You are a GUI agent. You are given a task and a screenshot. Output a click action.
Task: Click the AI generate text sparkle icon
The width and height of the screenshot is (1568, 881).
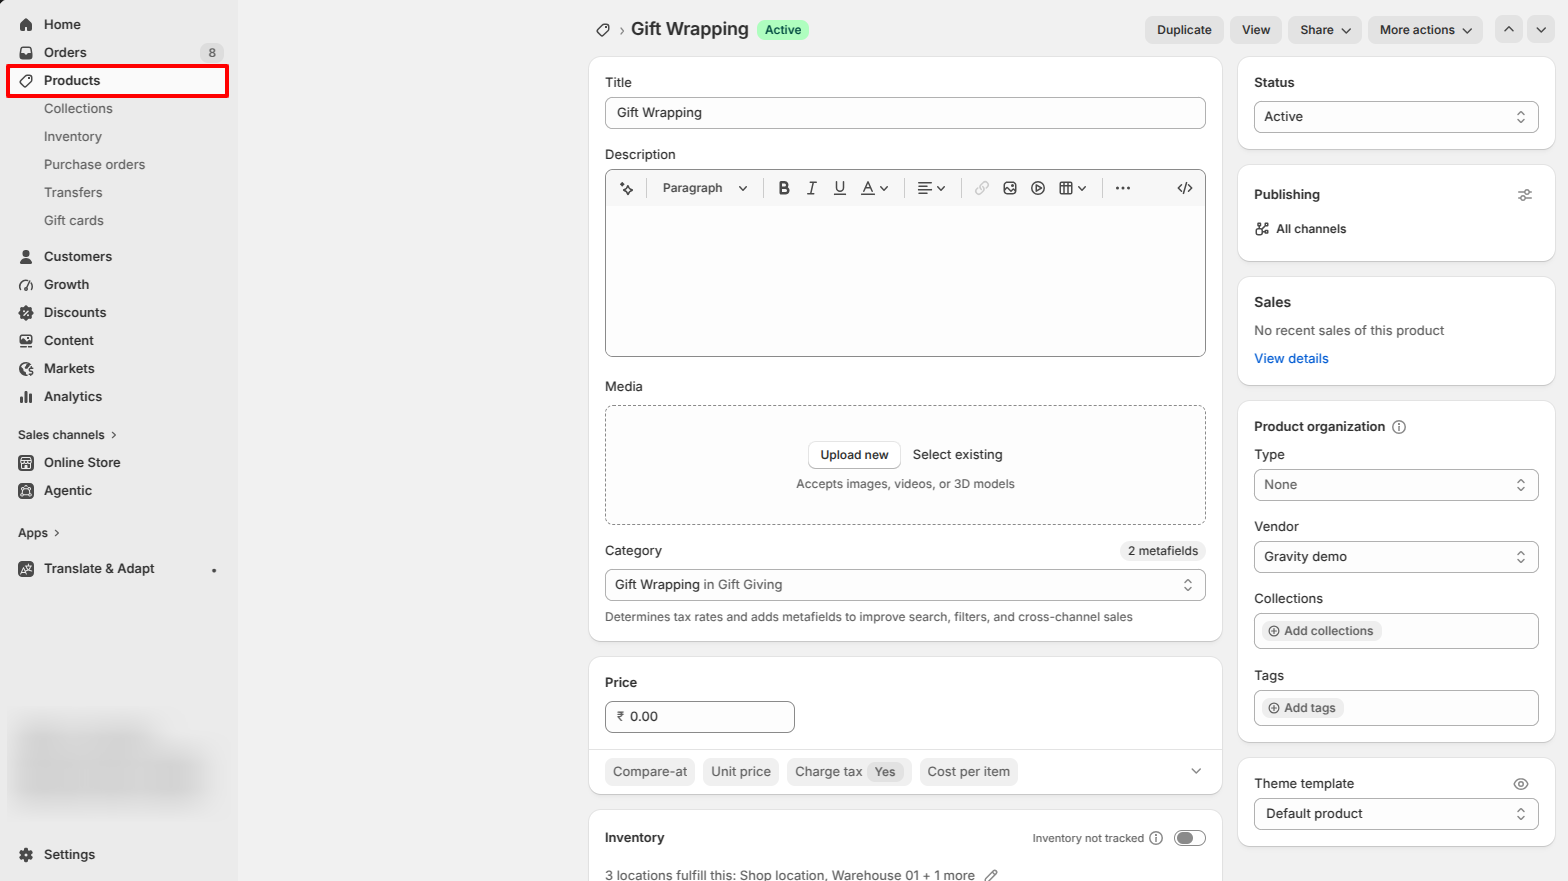coord(627,188)
